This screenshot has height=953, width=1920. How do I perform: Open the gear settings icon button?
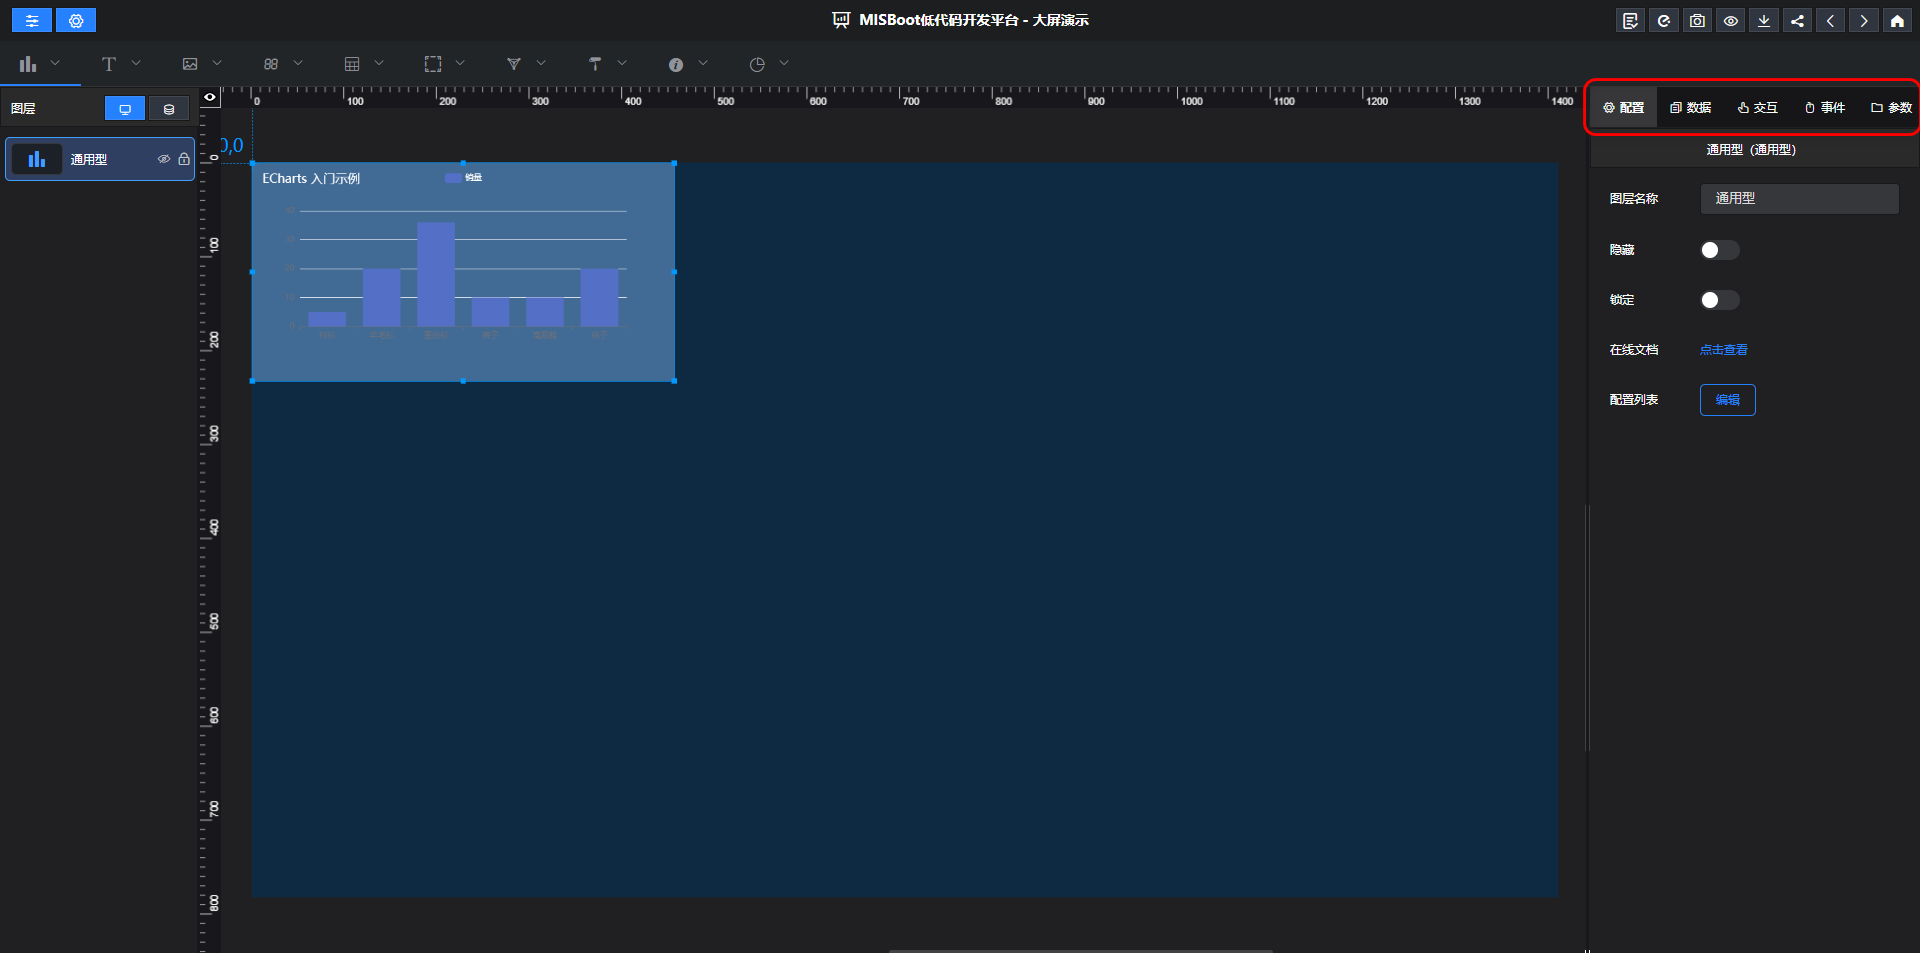pos(76,20)
